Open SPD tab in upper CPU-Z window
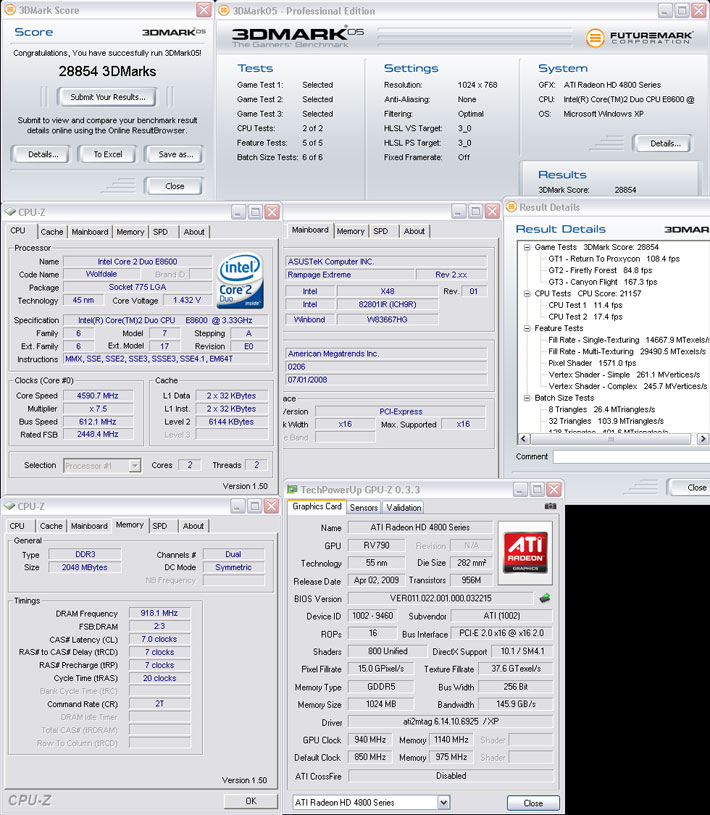 pos(161,232)
